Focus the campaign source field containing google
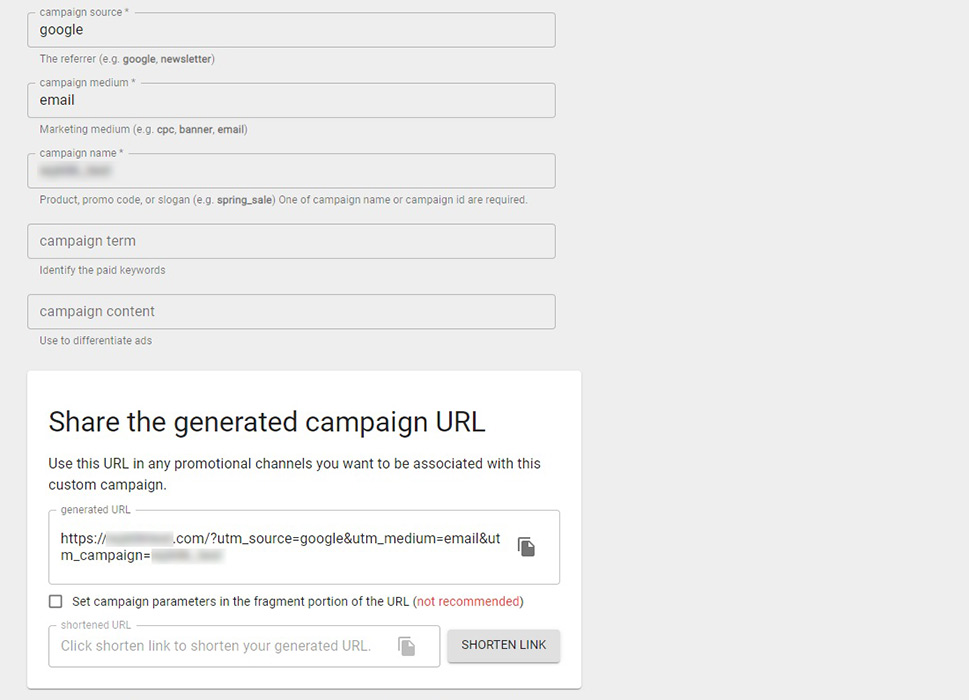The height and width of the screenshot is (700, 969). click(x=291, y=30)
